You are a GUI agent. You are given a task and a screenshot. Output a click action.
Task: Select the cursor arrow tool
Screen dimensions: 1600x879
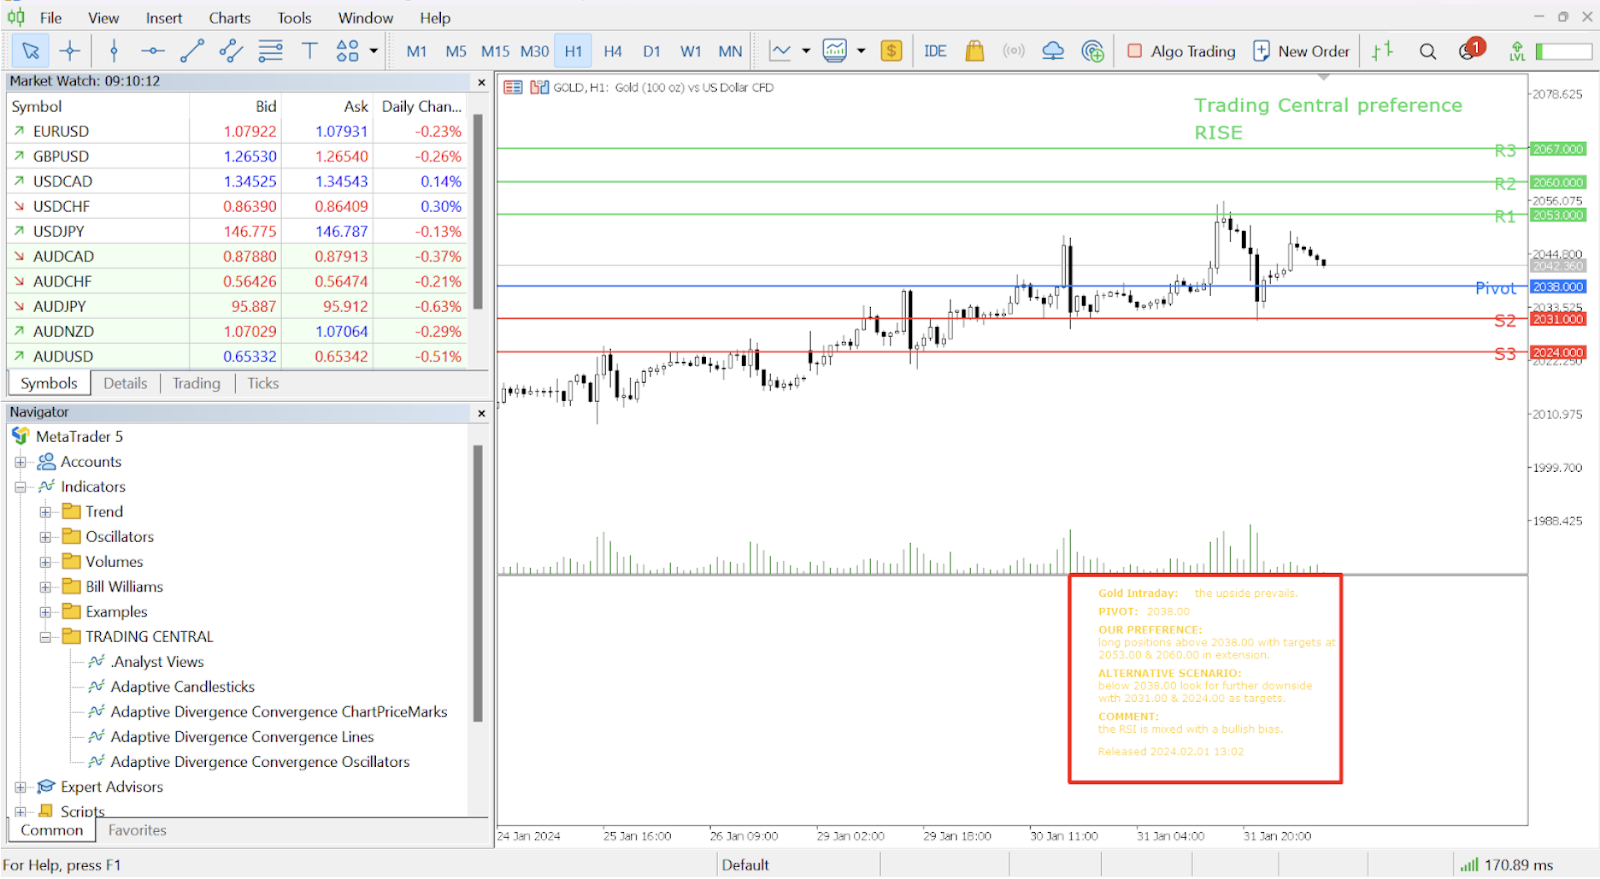31,51
